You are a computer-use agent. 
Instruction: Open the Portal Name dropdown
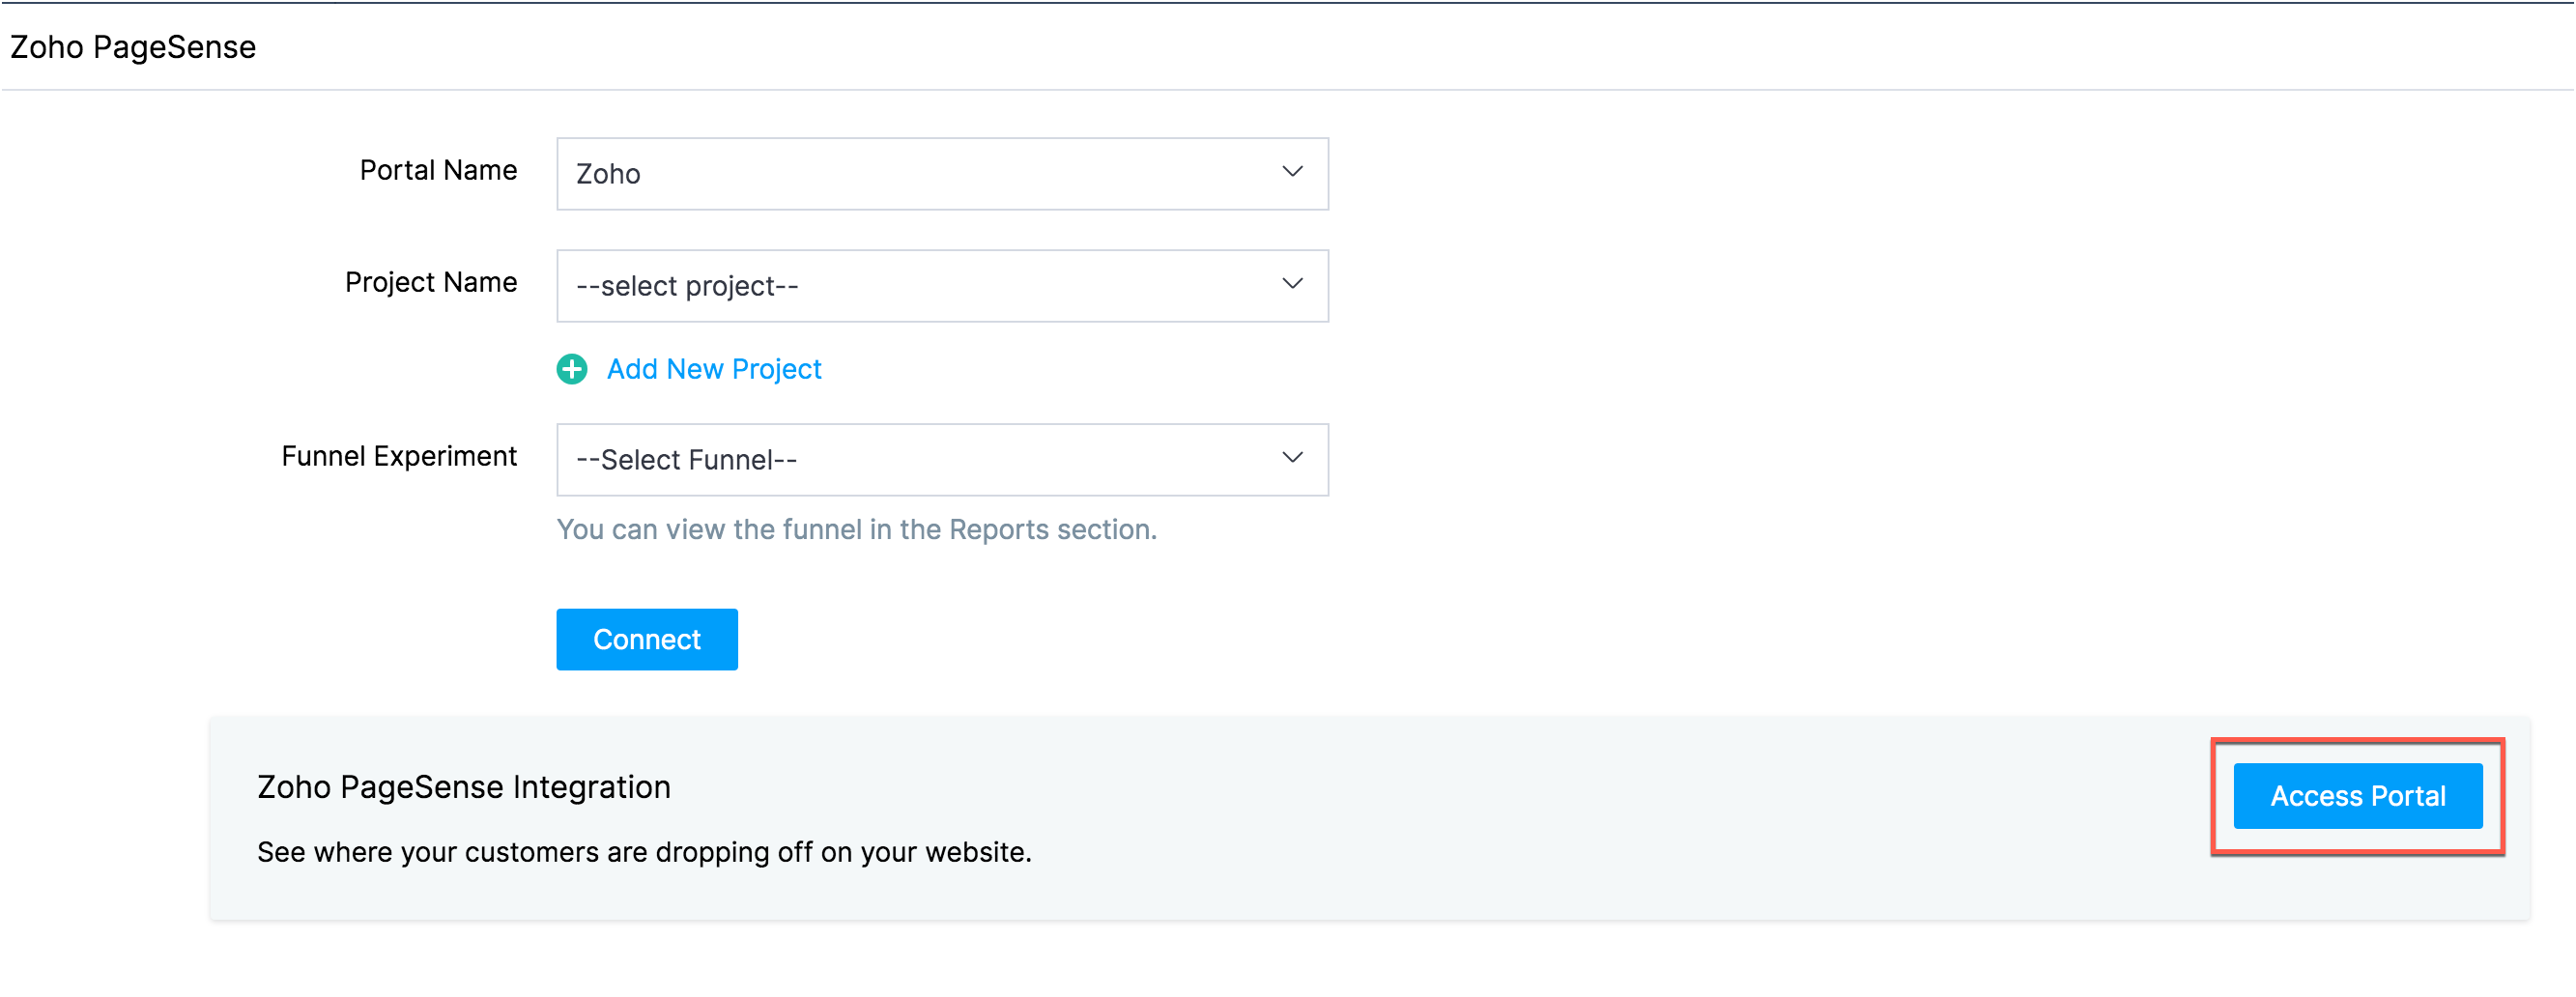(x=942, y=174)
